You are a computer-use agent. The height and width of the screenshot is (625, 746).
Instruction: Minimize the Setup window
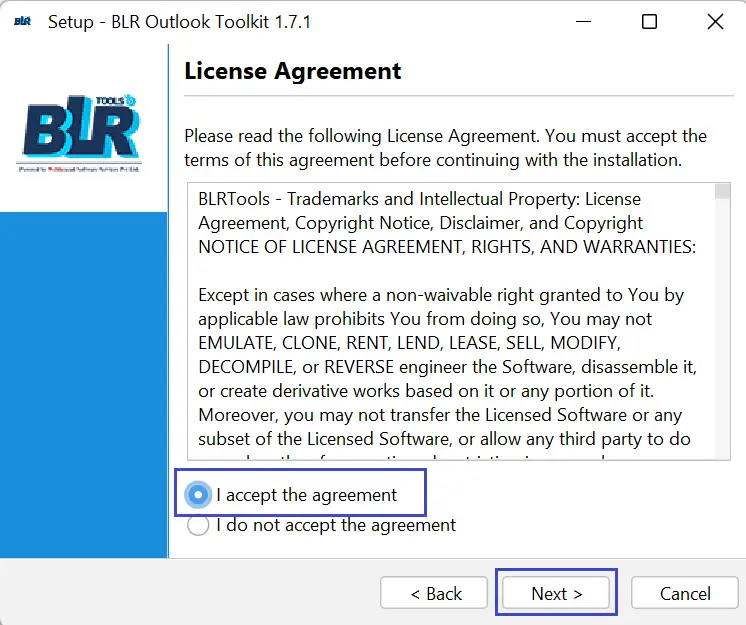point(583,21)
